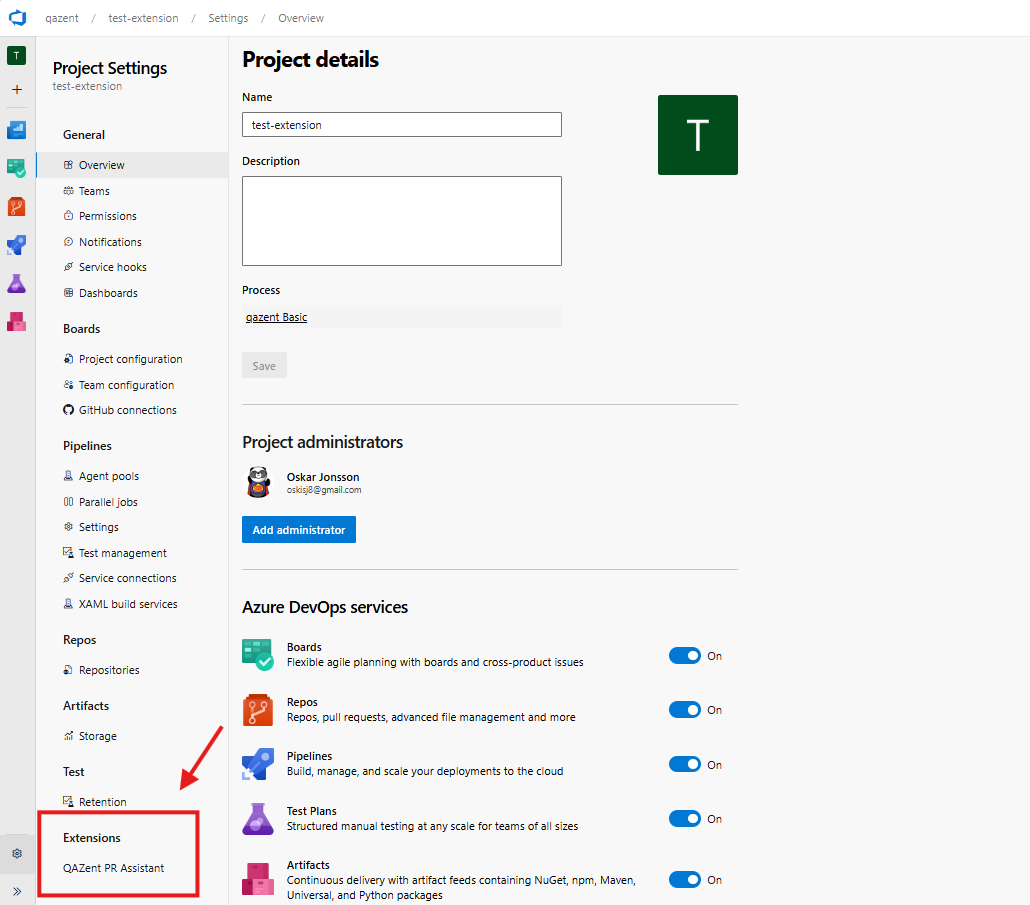1030x905 pixels.
Task: Click Oskar Jonsson's avatar picture
Action: point(259,482)
